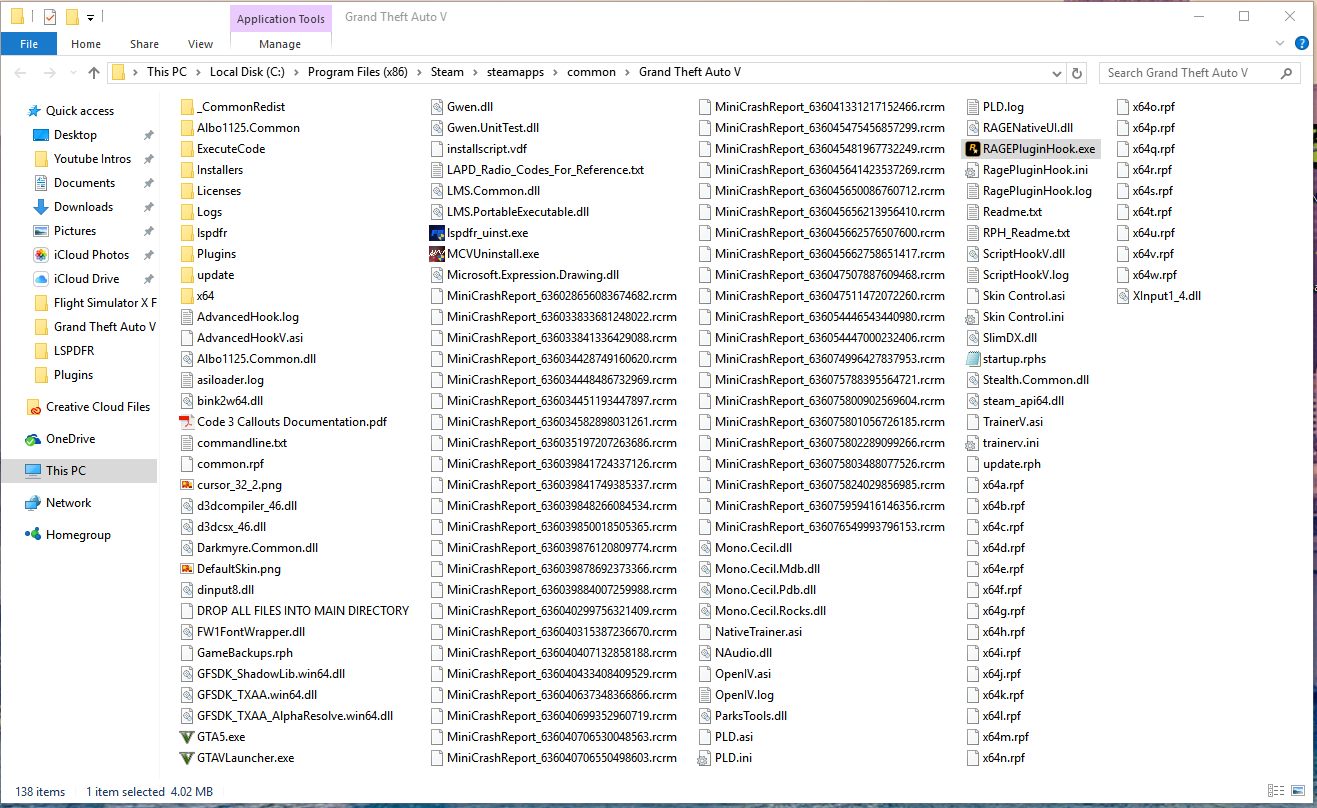The height and width of the screenshot is (808, 1317).
Task: Click the Homegroup icon in sidebar
Action: (x=33, y=535)
